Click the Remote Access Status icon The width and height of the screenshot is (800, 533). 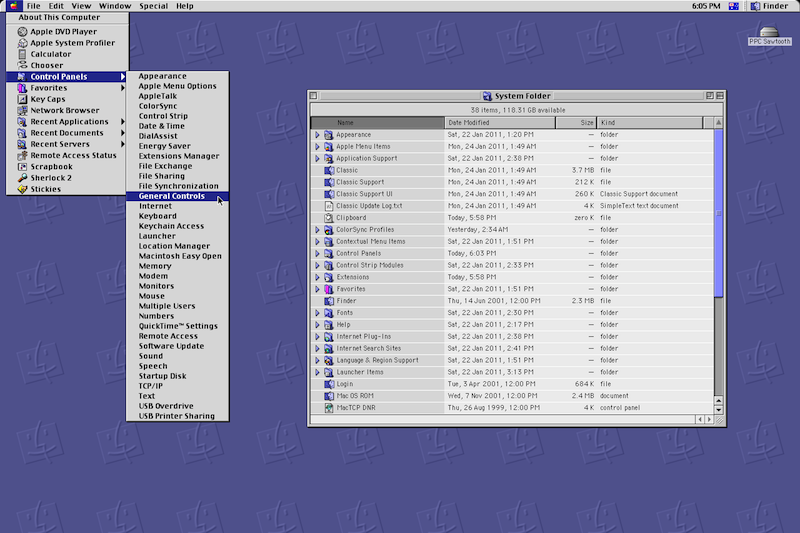(x=22, y=156)
